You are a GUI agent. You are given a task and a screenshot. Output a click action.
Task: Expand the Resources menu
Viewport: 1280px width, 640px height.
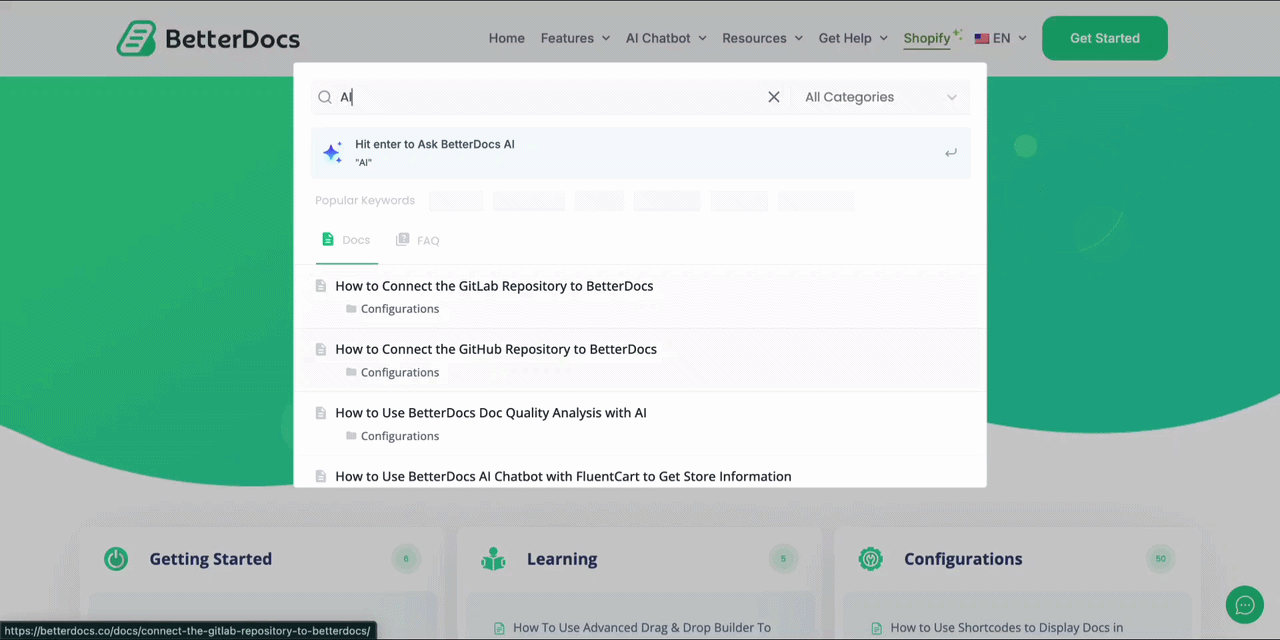coord(762,38)
